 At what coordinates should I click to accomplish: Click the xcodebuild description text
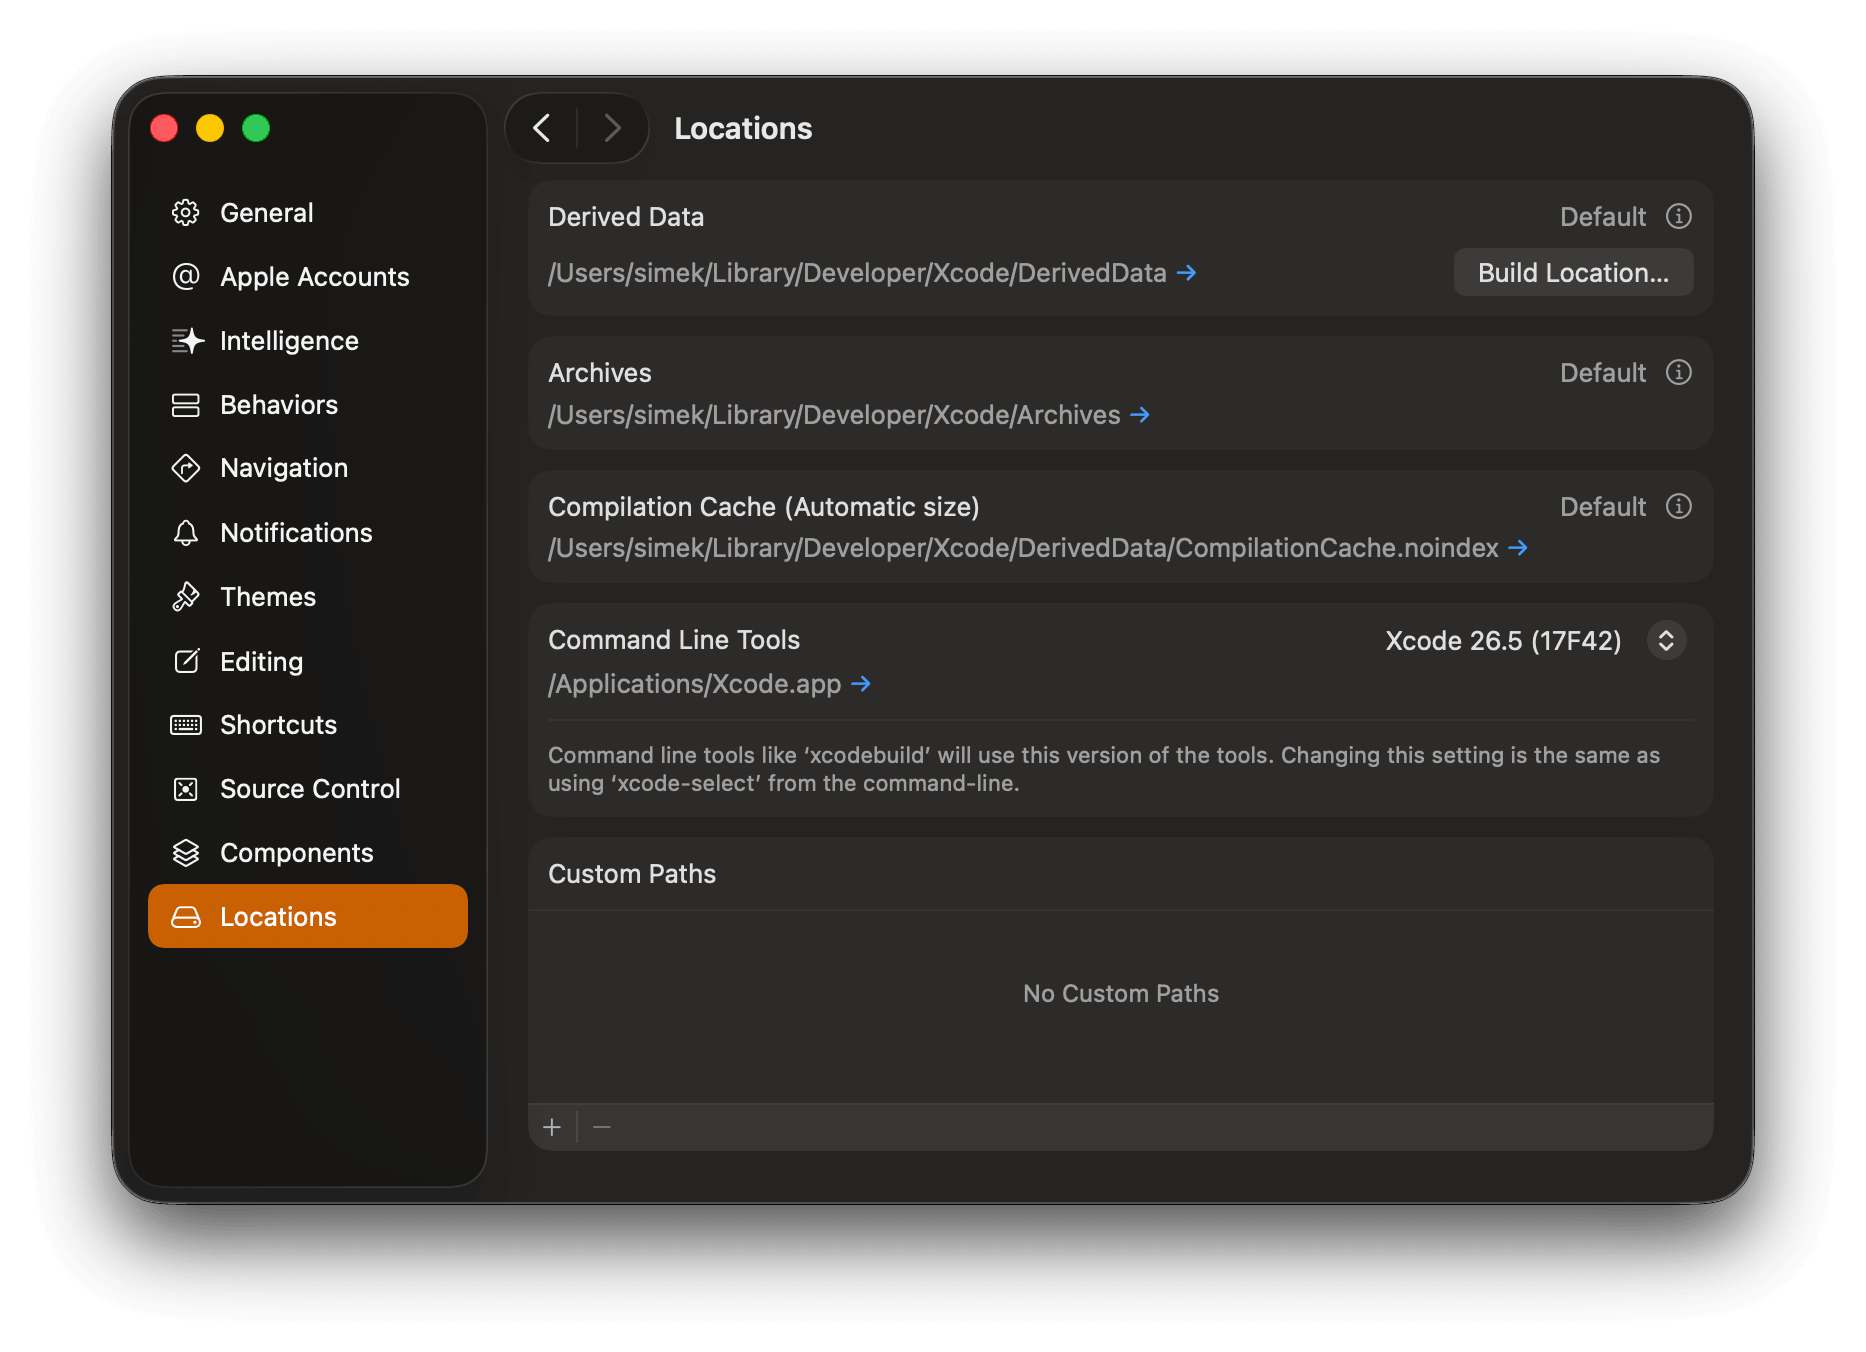tap(1104, 769)
